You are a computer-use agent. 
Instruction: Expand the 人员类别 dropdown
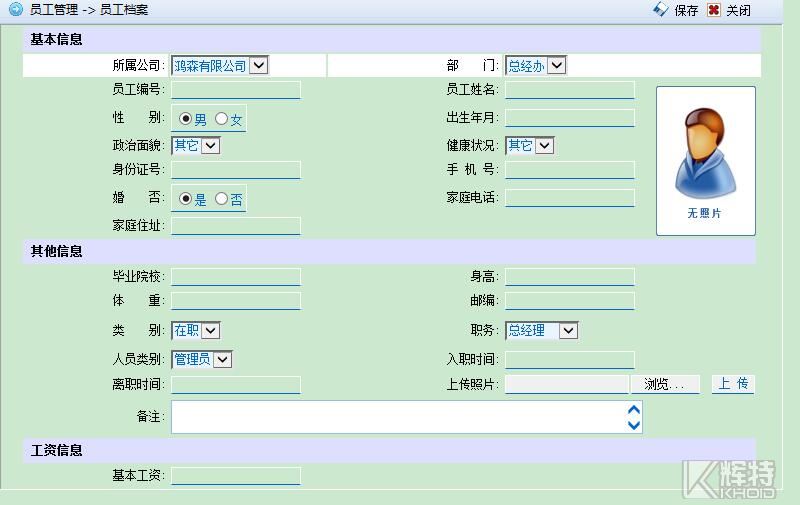coord(222,359)
